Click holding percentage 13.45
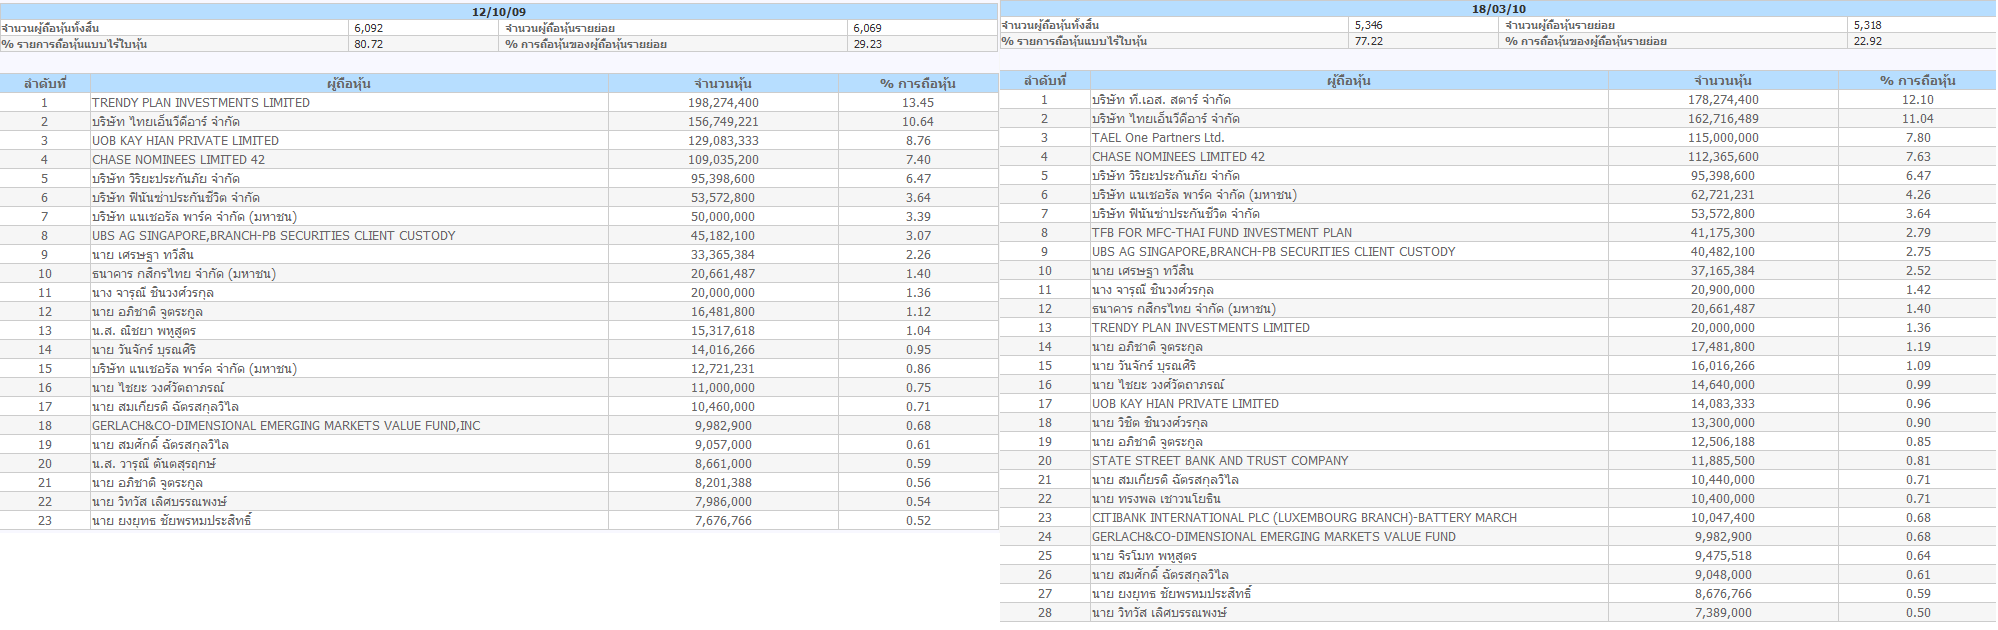This screenshot has width=1998, height=630. tap(918, 103)
